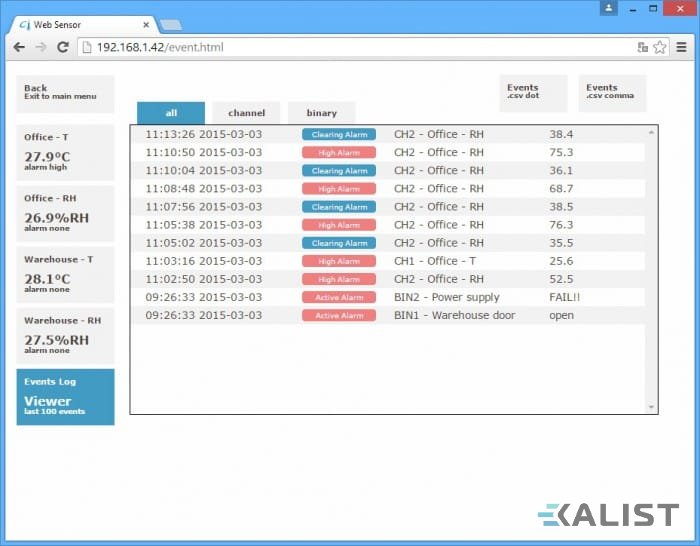Click Clearing Alarm badge at 11:05:02
This screenshot has height=546, width=700.
coord(339,243)
